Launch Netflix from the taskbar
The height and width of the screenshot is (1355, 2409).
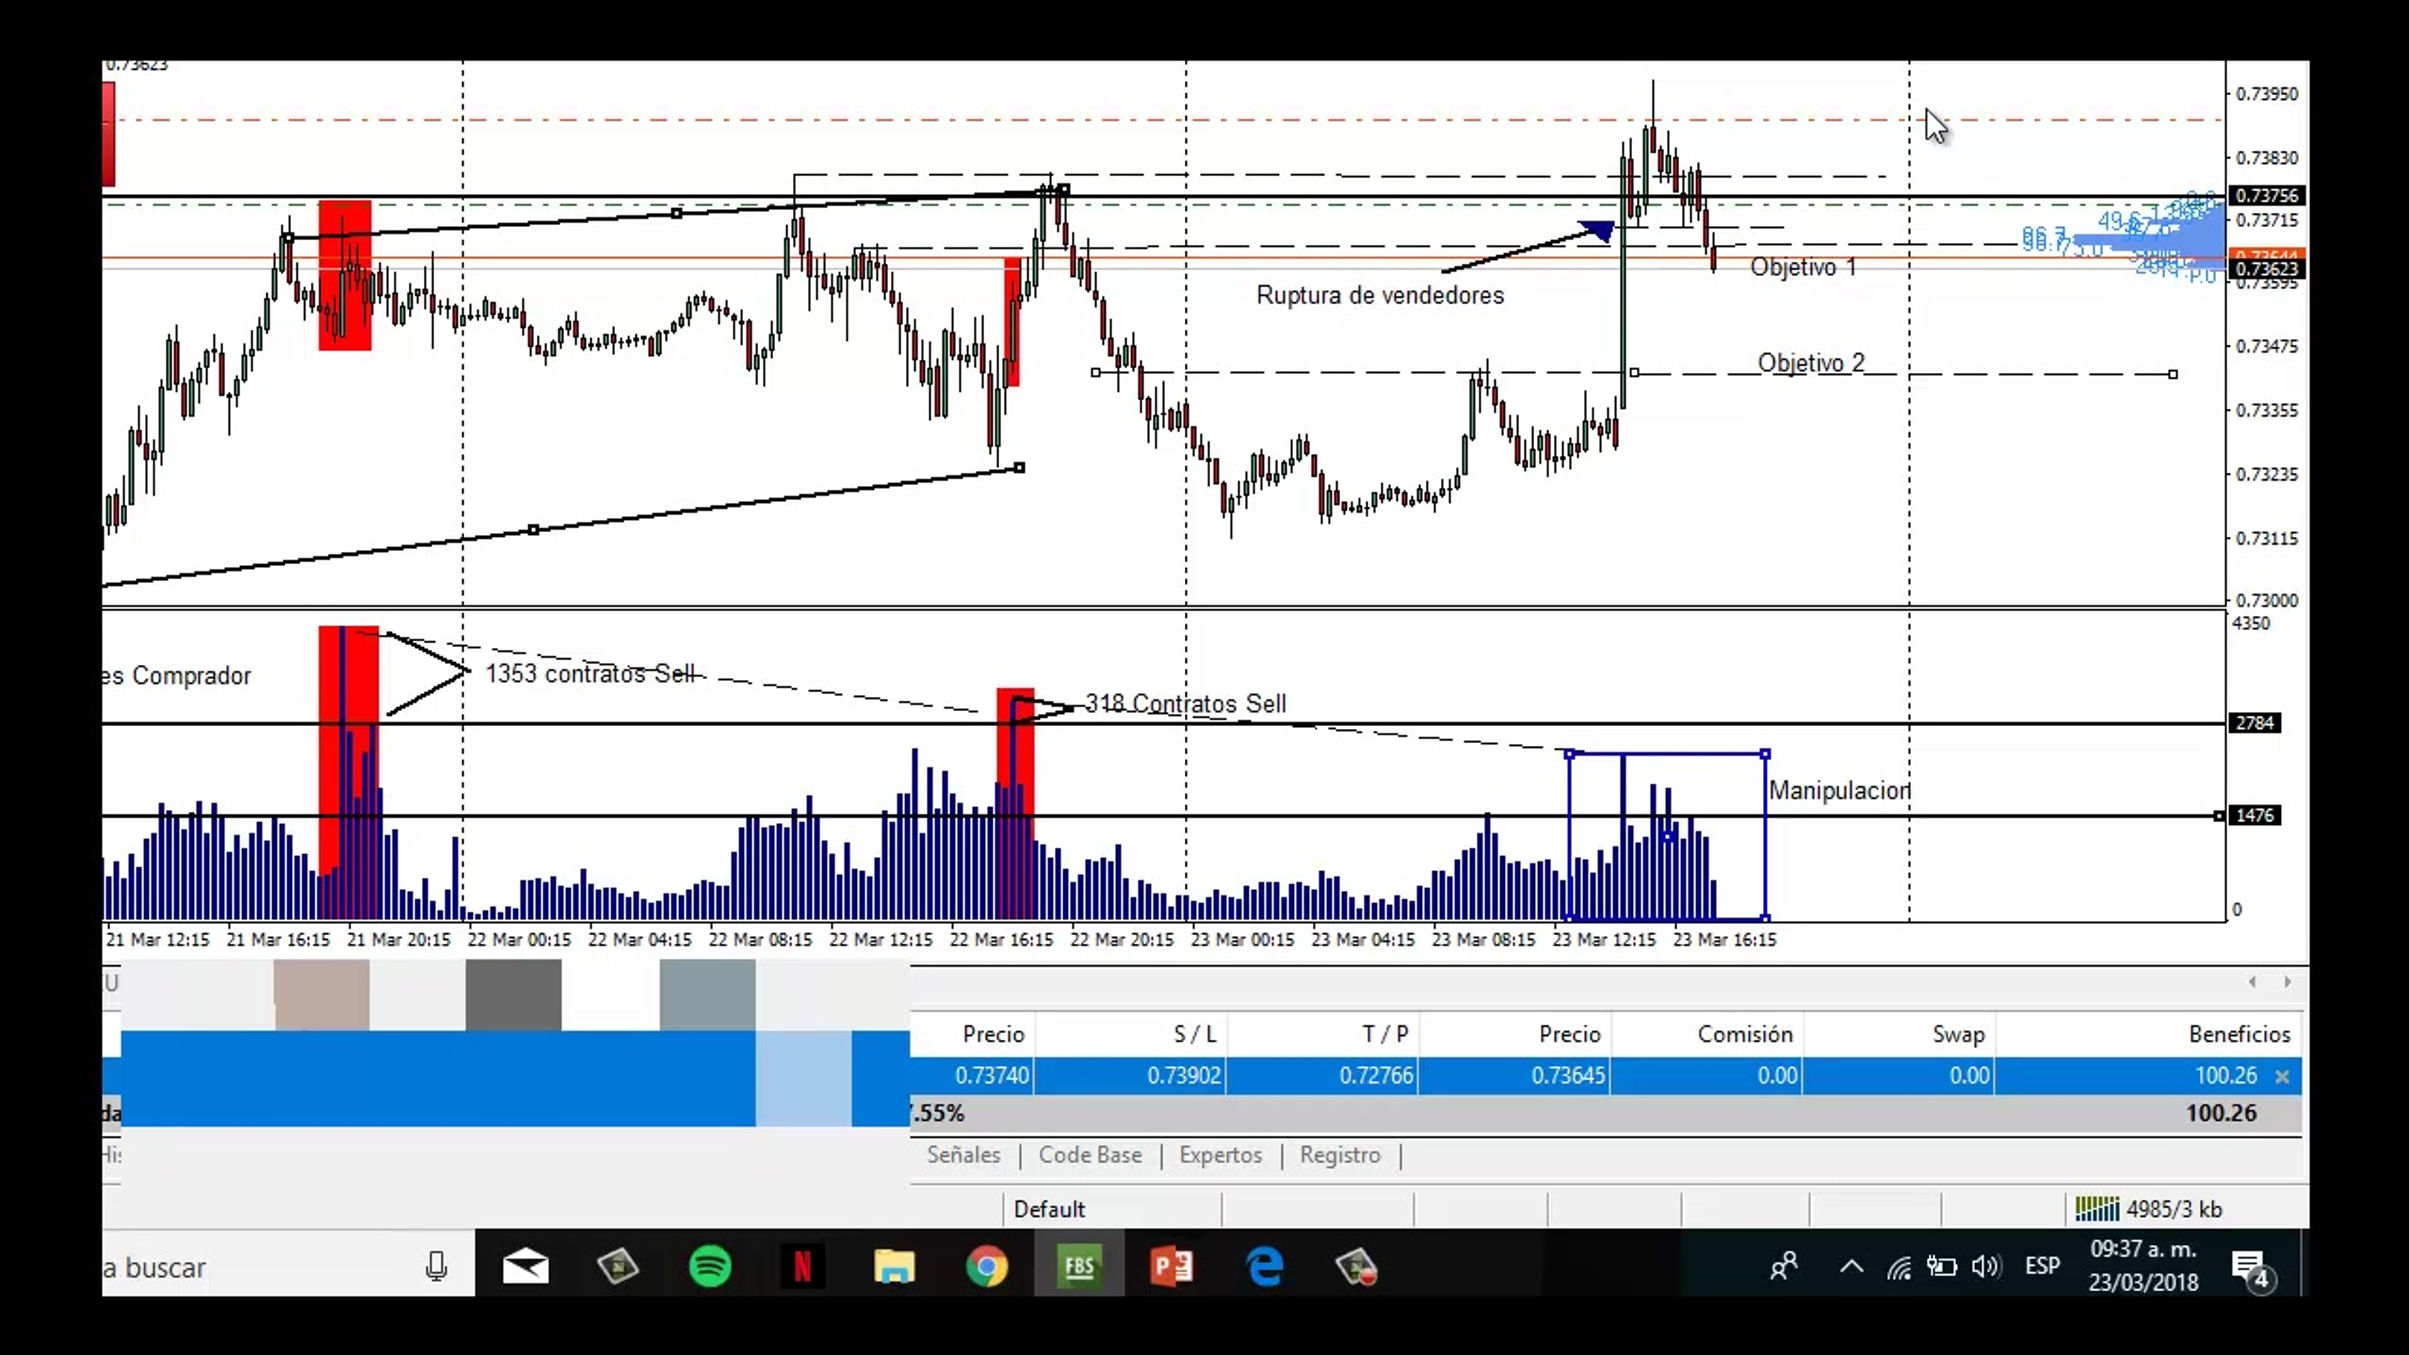click(x=802, y=1267)
